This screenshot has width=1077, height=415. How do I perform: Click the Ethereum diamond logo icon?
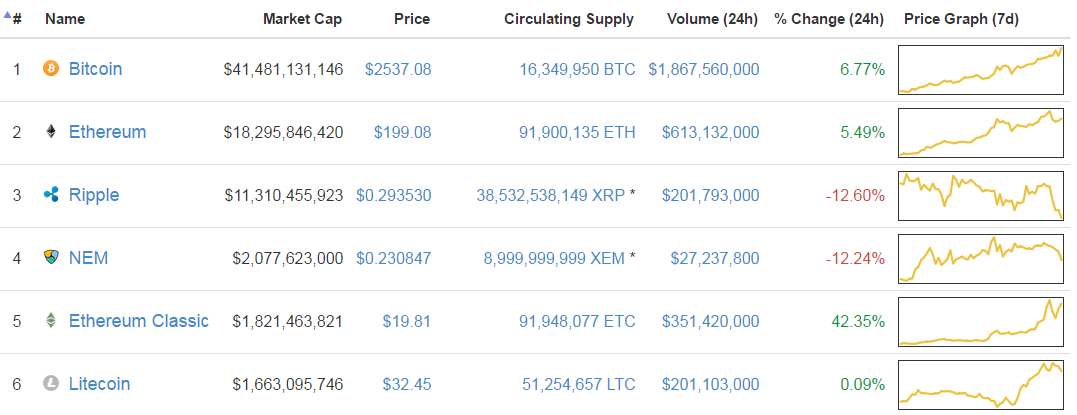pos(51,132)
